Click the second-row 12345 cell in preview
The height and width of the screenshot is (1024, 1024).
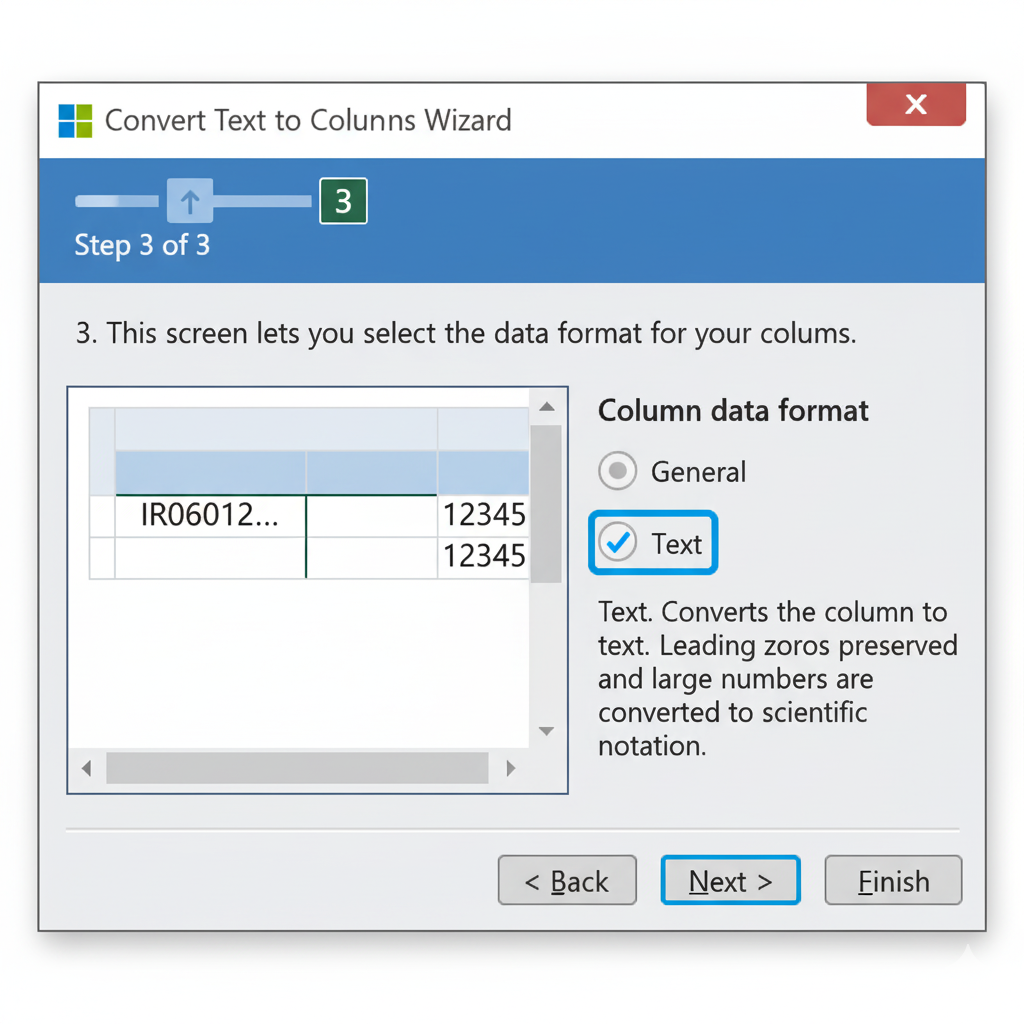click(484, 557)
